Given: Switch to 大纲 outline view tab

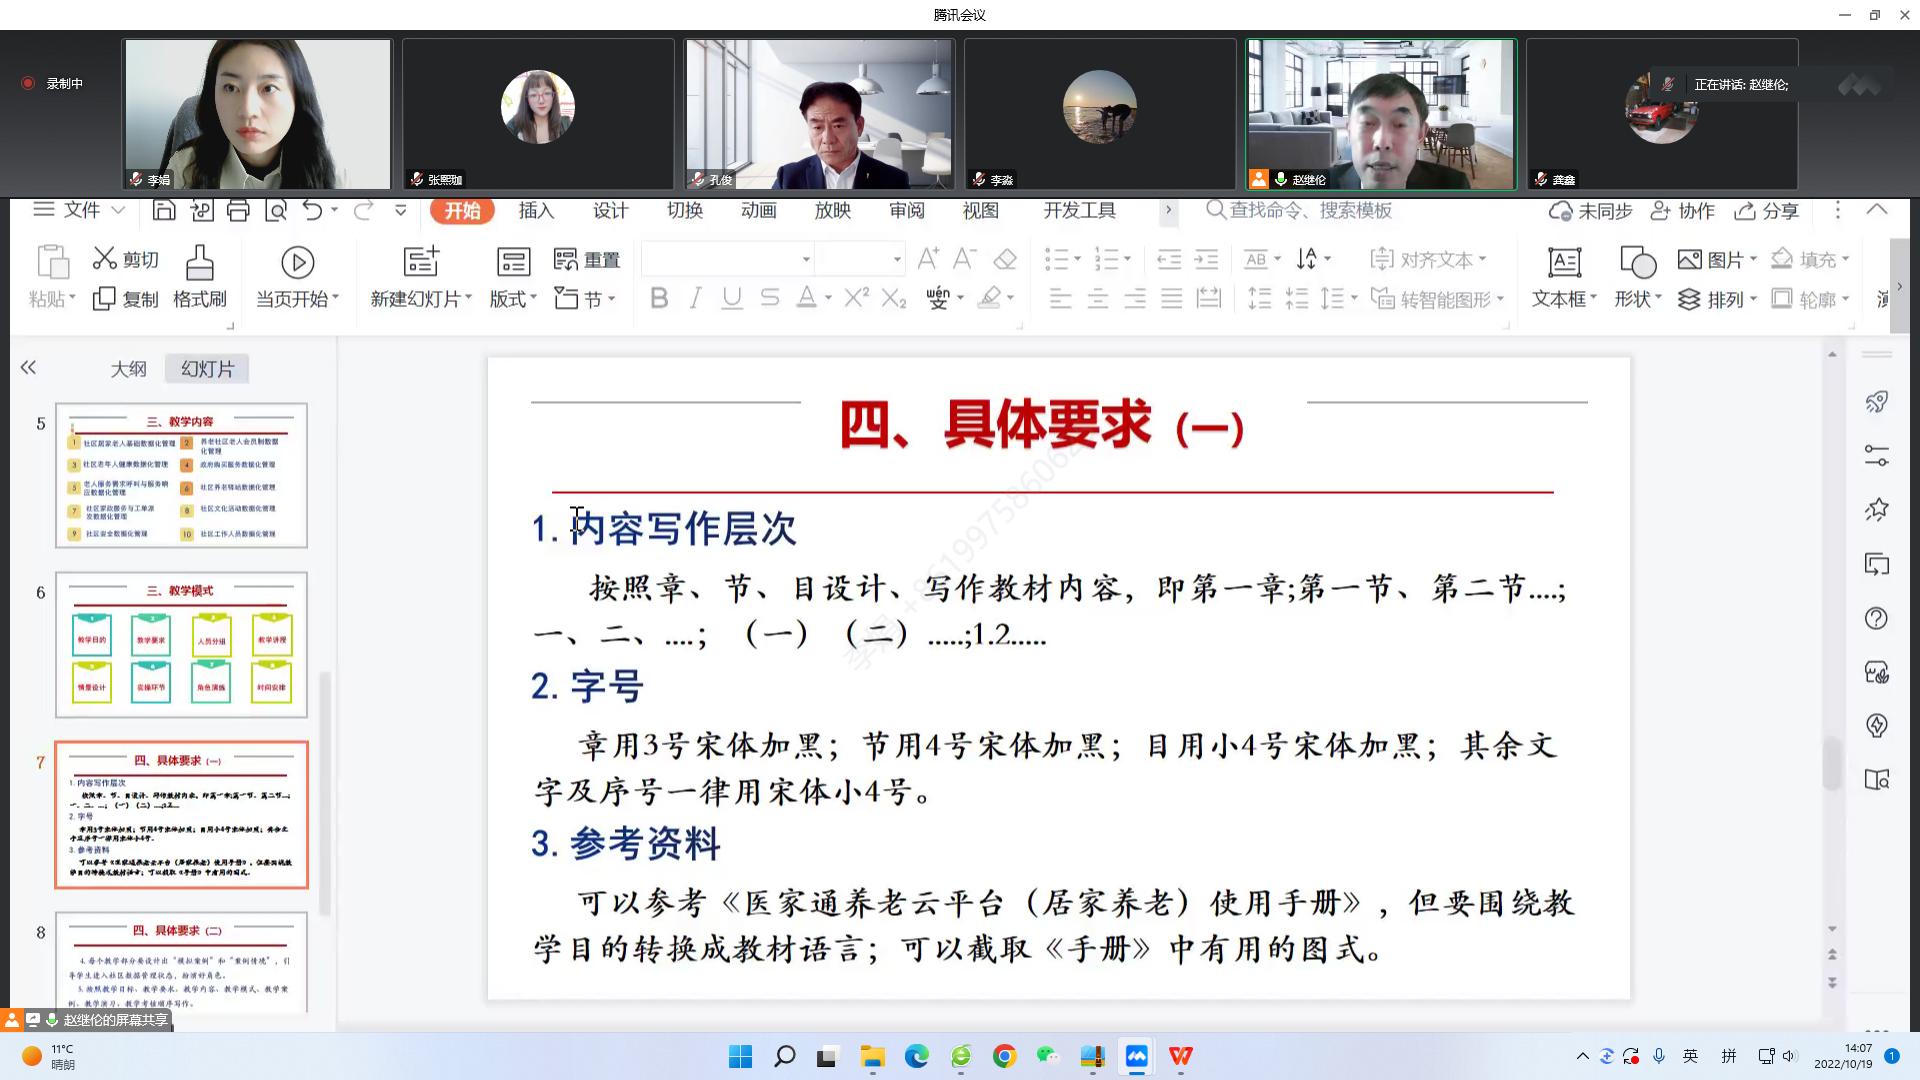Looking at the screenshot, I should point(128,369).
